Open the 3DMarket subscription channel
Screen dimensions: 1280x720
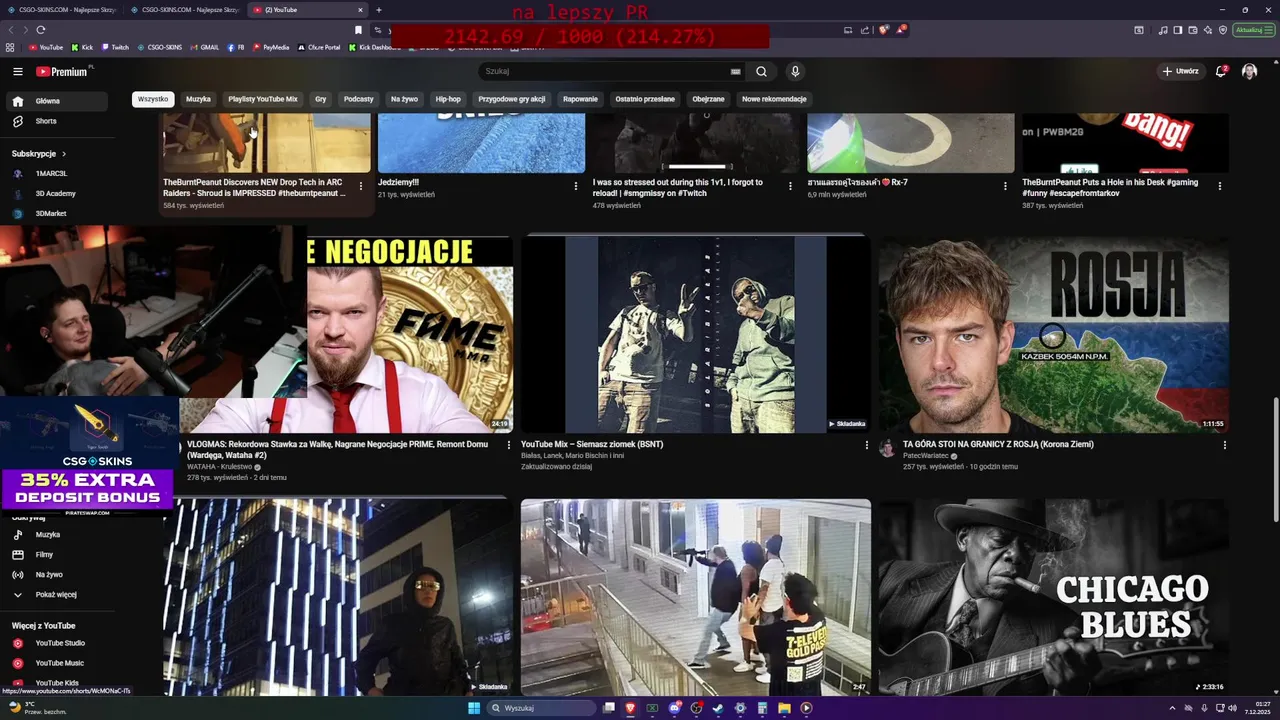(56, 213)
